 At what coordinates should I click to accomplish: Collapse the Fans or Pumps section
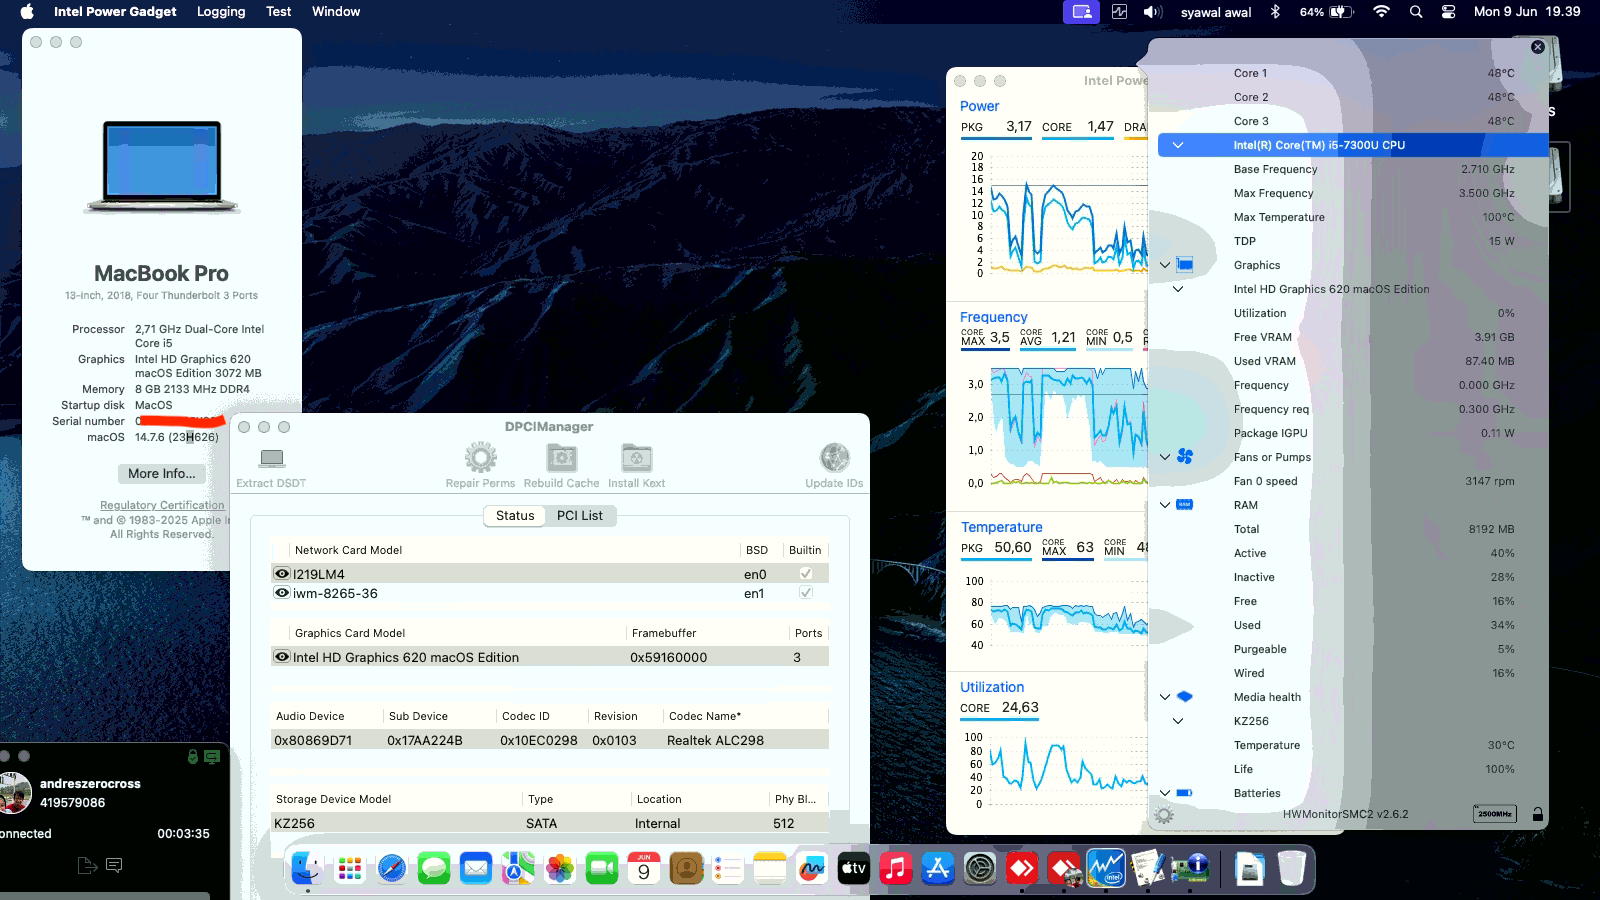click(1164, 457)
